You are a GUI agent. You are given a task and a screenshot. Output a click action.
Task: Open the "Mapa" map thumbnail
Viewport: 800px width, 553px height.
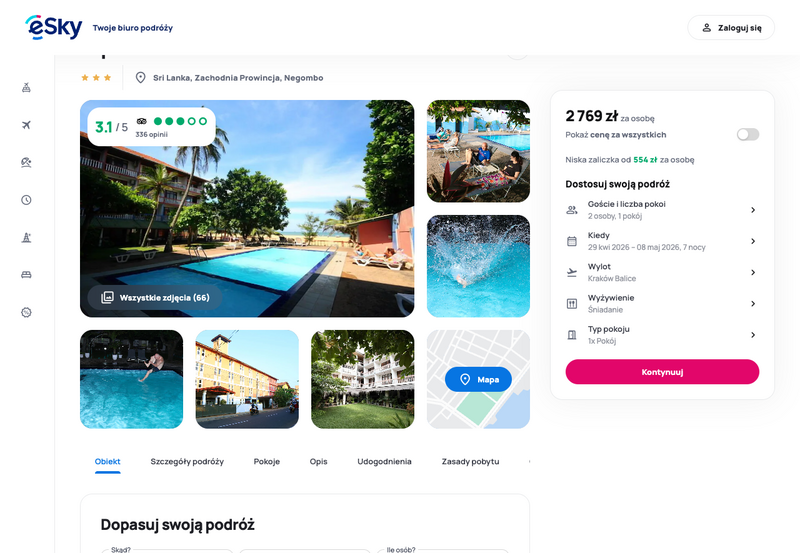[x=478, y=379]
